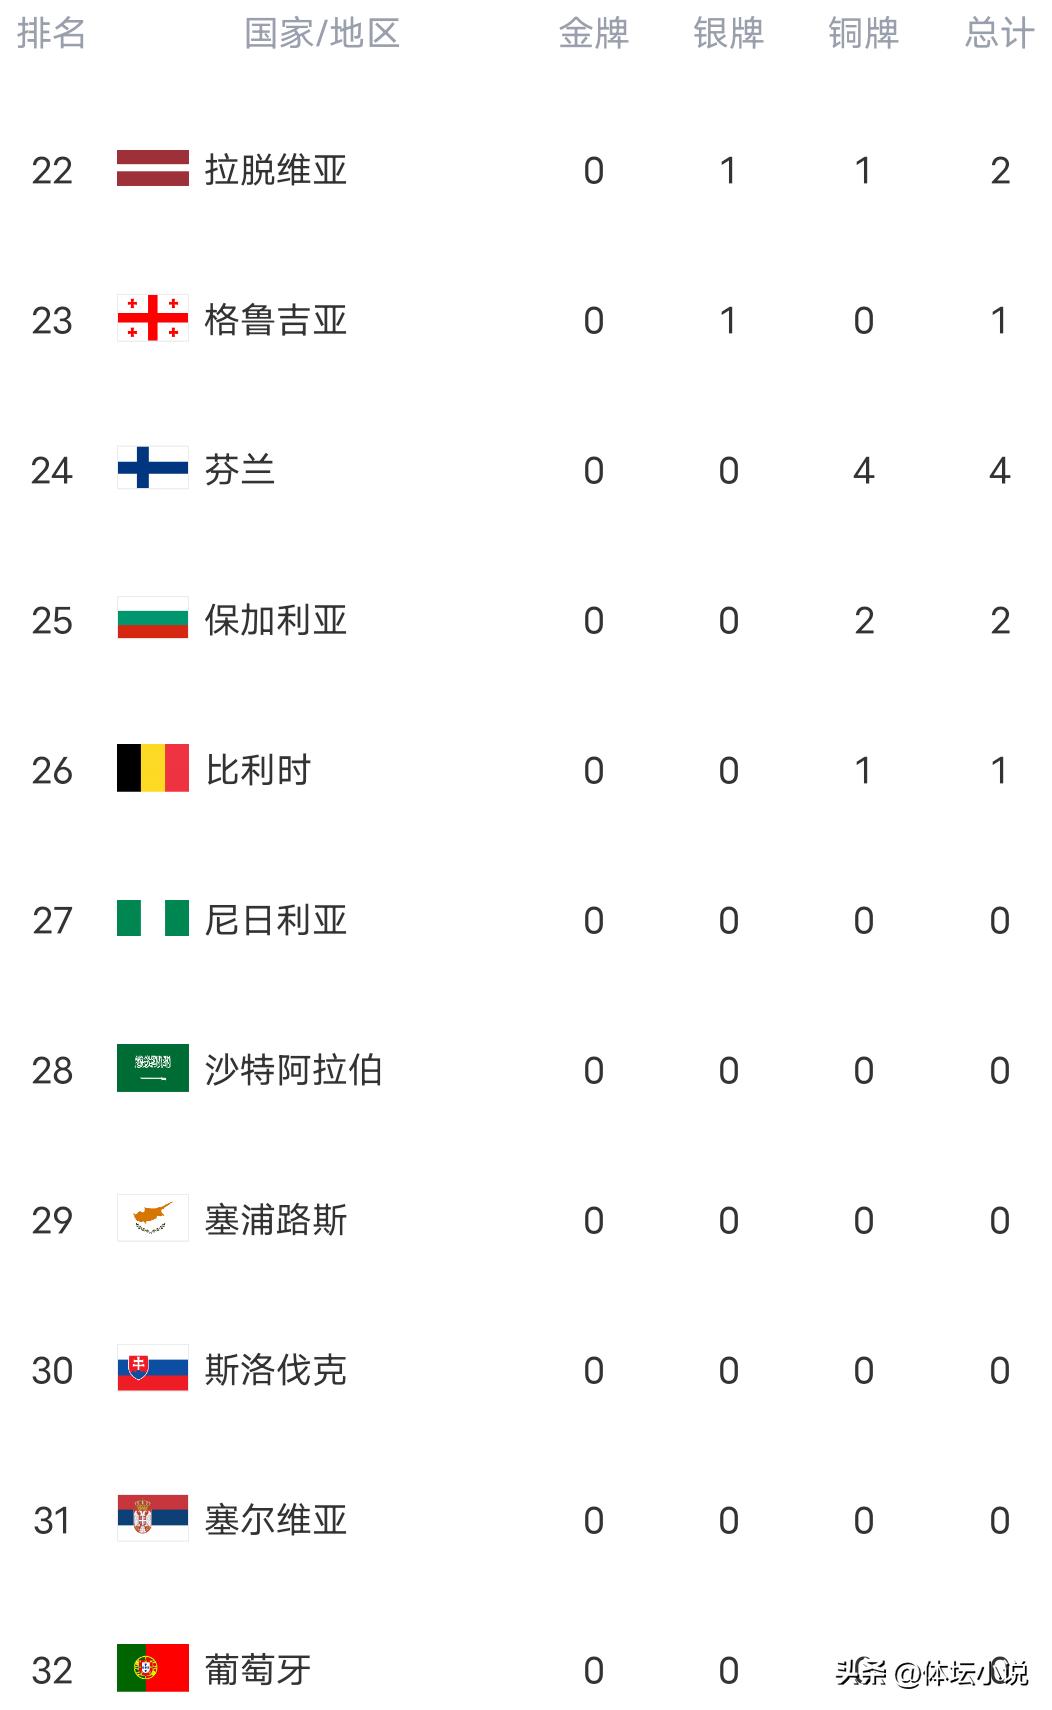
Task: Click the Cyprus flag icon
Action: click(x=152, y=1217)
